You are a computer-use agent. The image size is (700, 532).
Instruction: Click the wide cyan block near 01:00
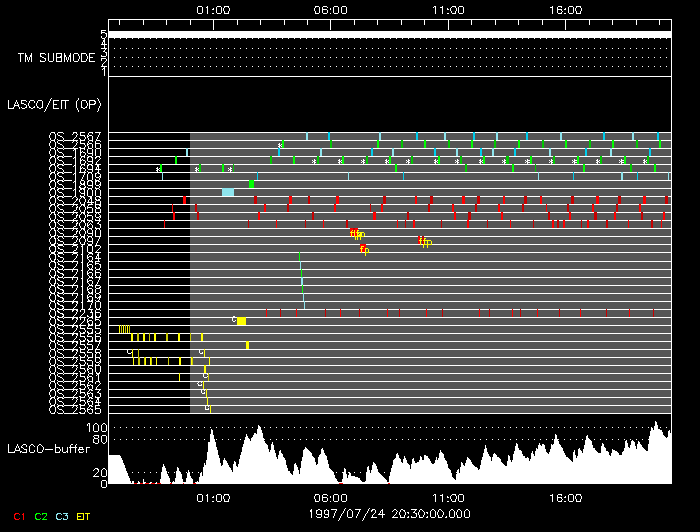click(x=228, y=192)
